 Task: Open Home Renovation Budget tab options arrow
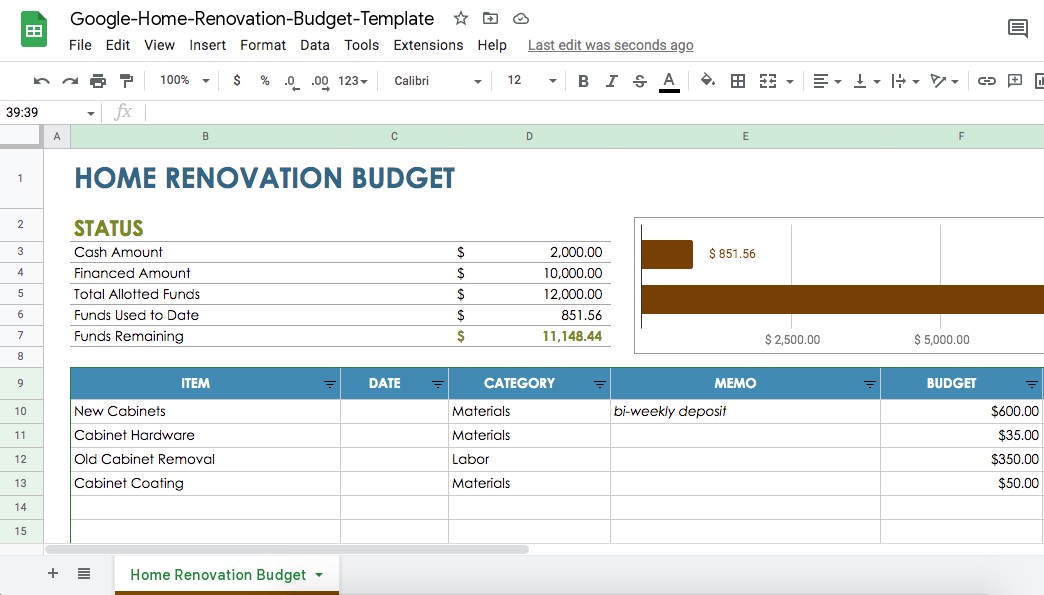click(319, 575)
